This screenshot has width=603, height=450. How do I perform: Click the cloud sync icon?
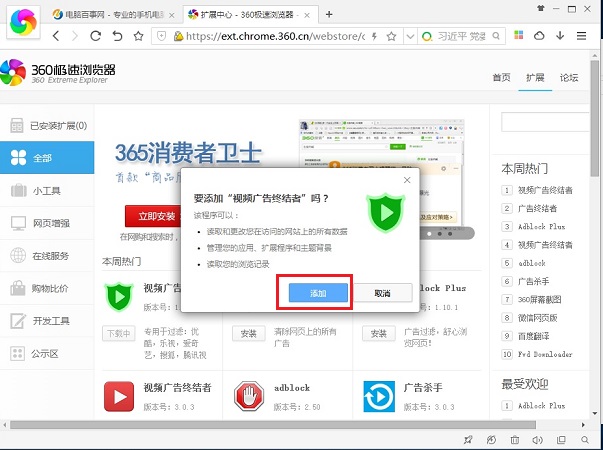(539, 36)
